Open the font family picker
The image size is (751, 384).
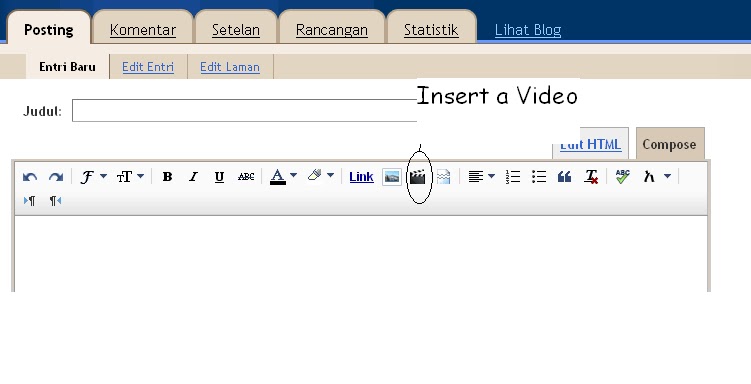pos(87,177)
